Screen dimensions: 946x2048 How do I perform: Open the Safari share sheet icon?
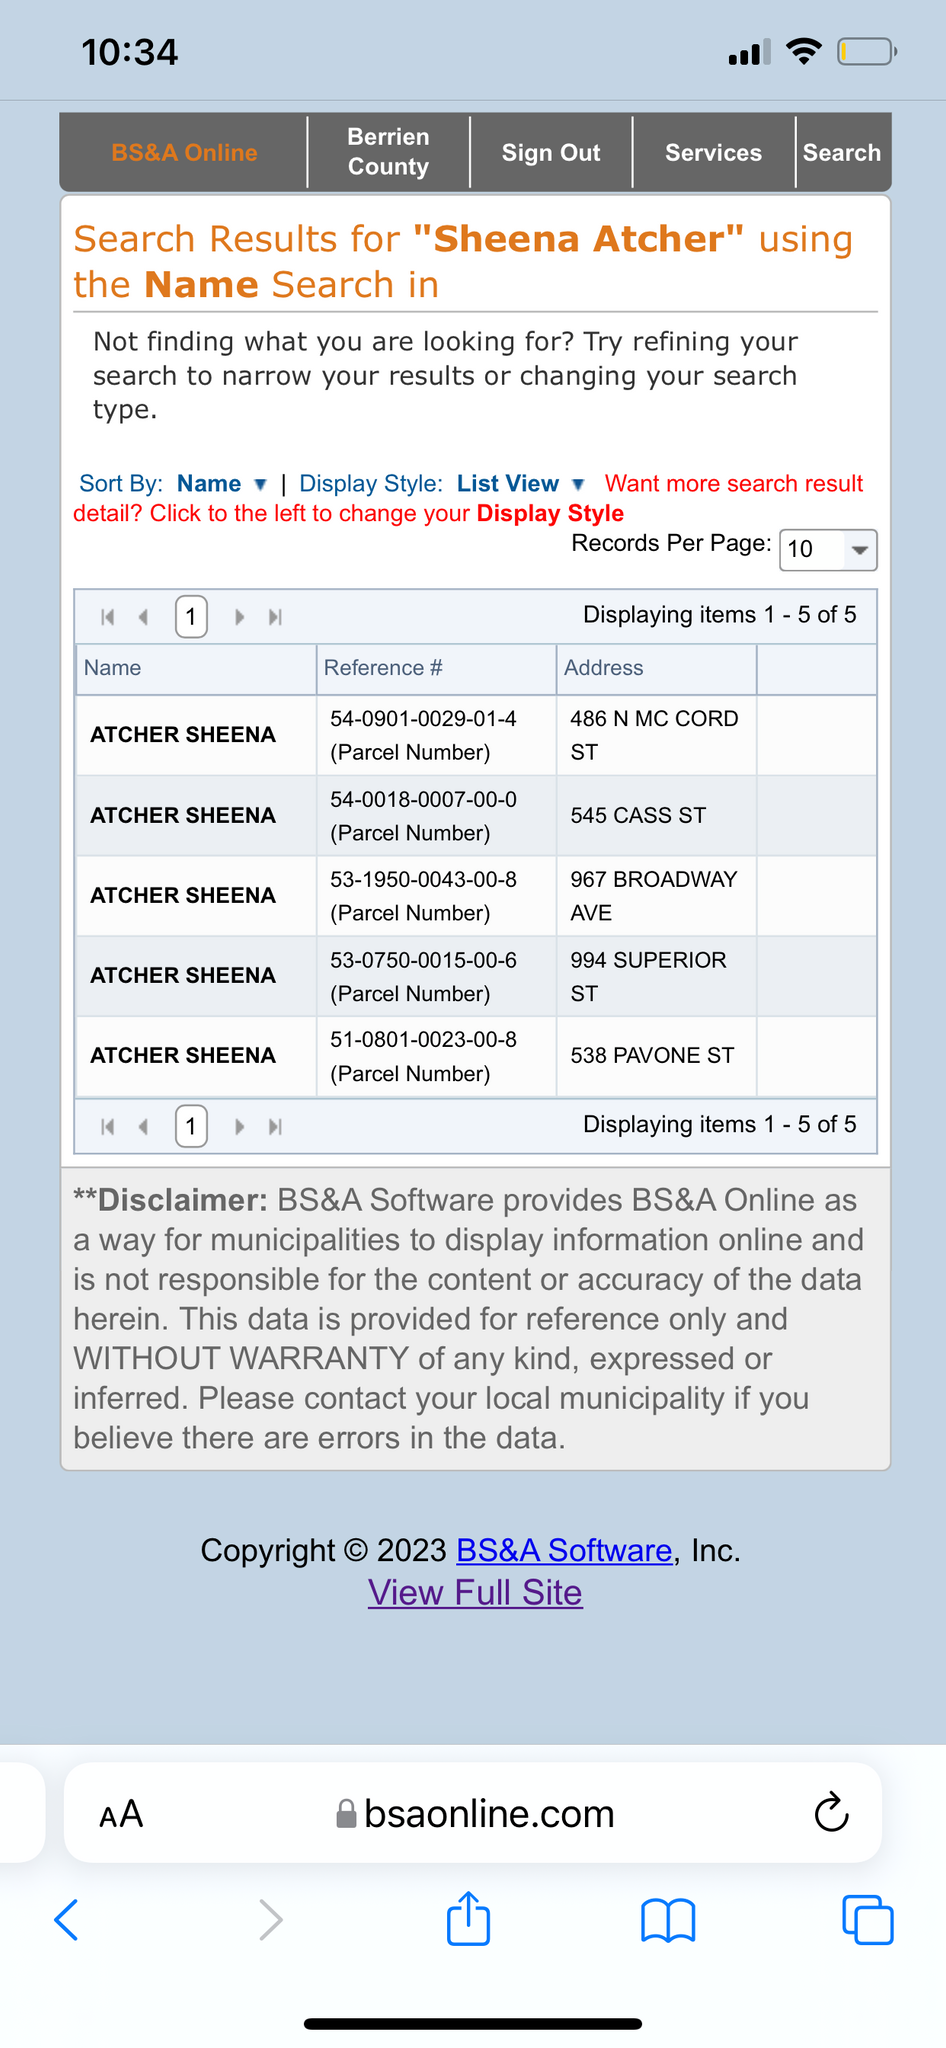tap(468, 1919)
